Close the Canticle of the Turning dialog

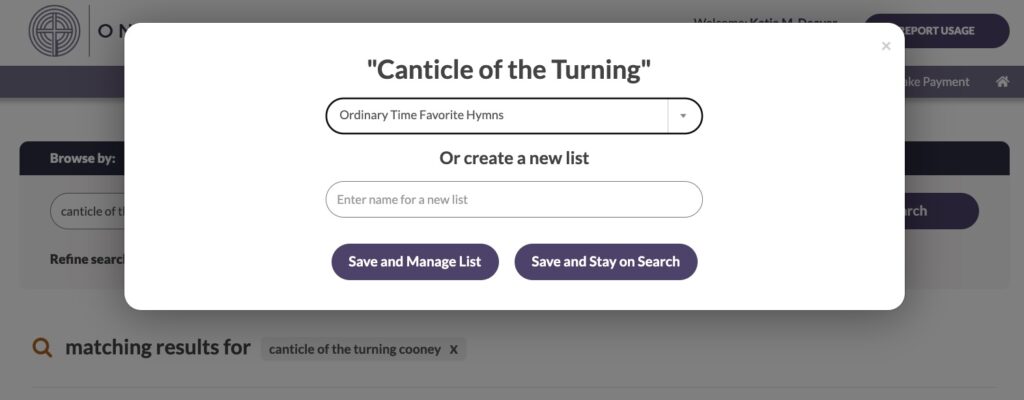pyautogui.click(x=886, y=46)
